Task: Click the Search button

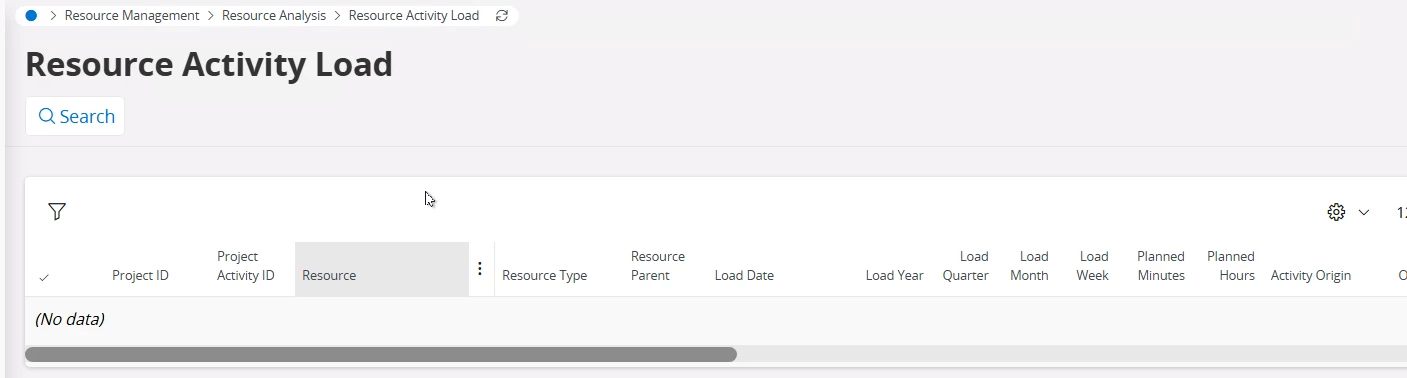Action: tap(75, 116)
